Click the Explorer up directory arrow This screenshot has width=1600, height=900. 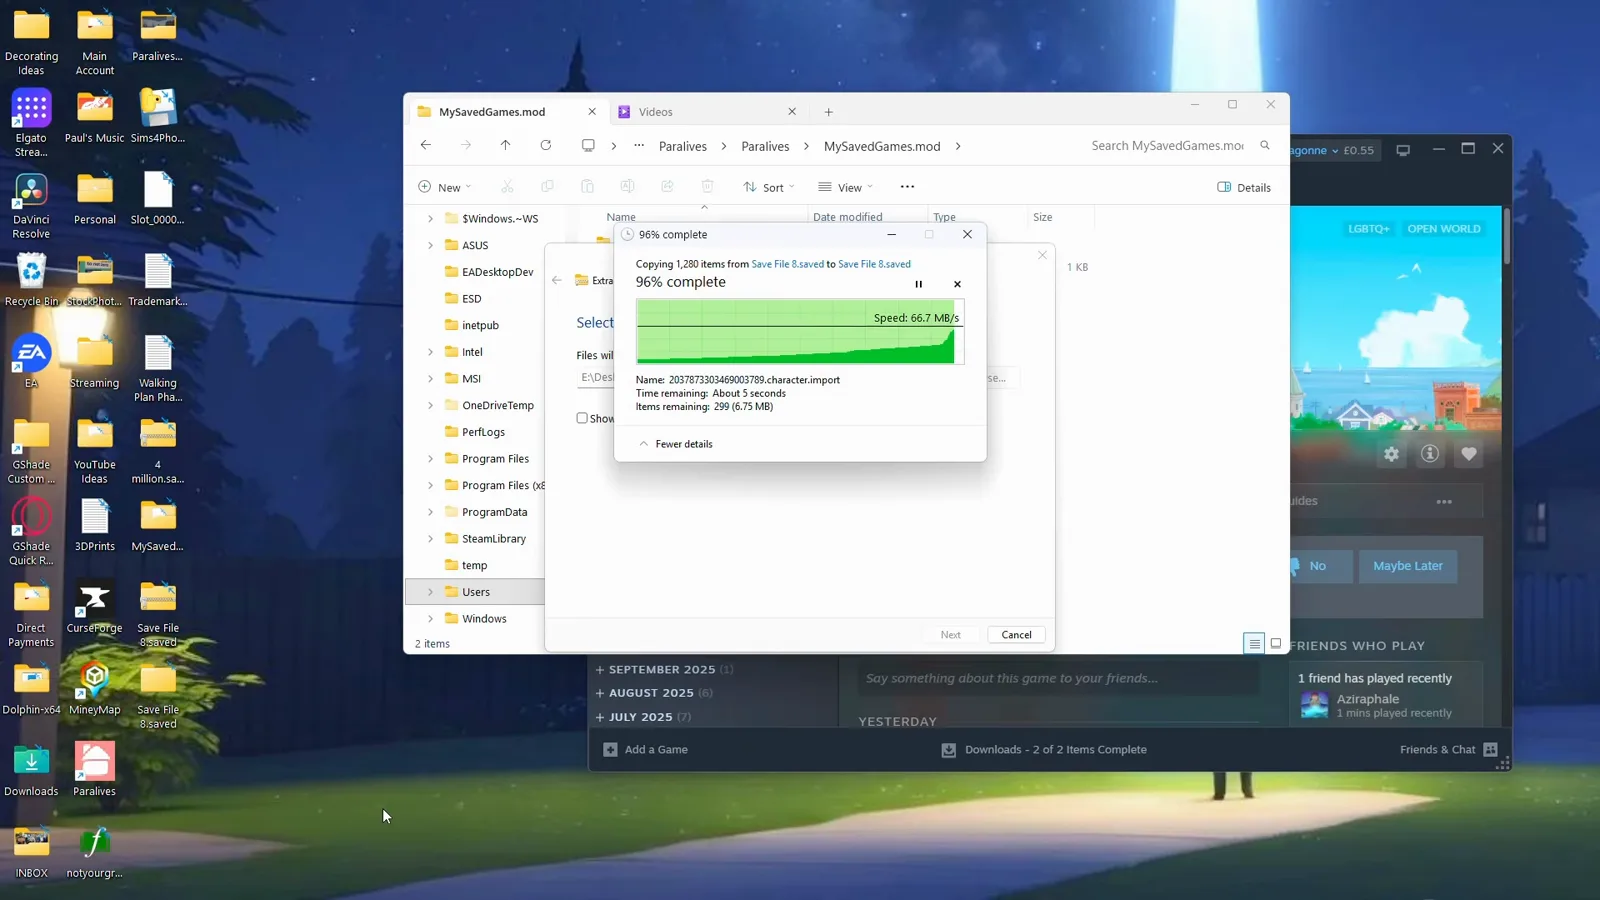505,146
